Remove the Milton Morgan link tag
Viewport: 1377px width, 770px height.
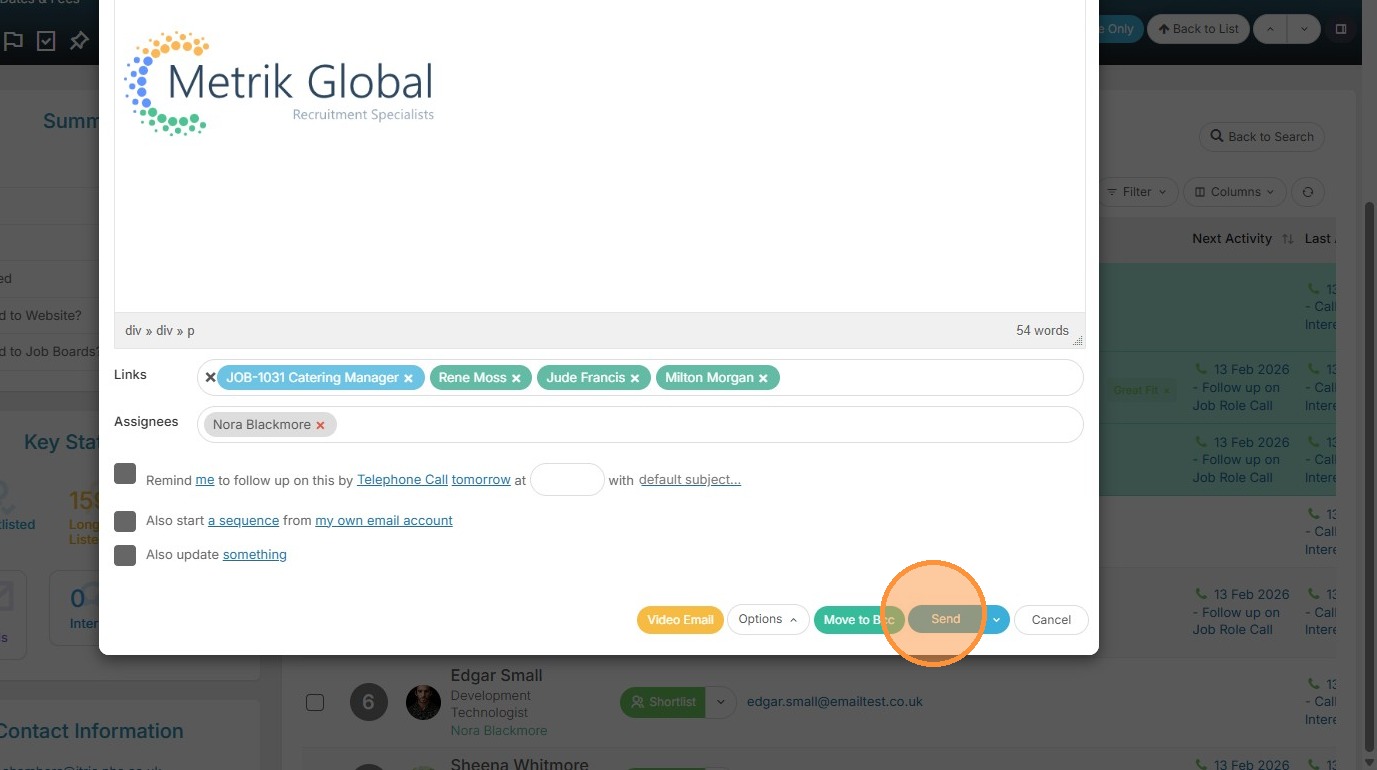click(x=763, y=378)
